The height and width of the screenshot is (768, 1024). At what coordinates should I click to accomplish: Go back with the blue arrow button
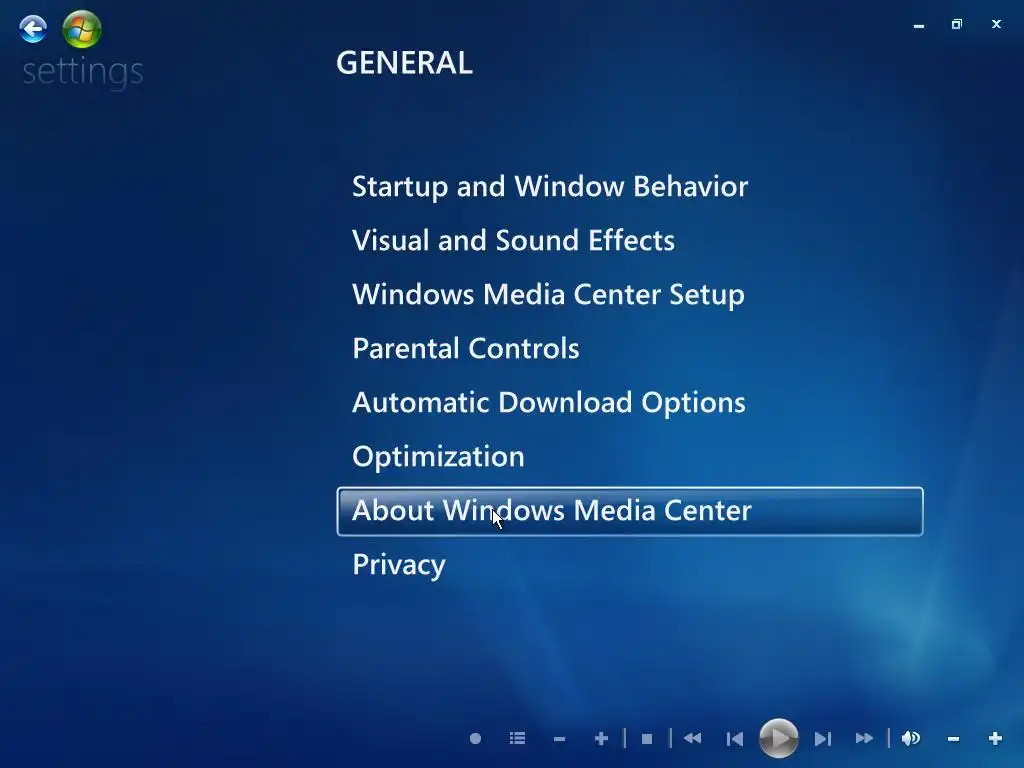pyautogui.click(x=33, y=29)
